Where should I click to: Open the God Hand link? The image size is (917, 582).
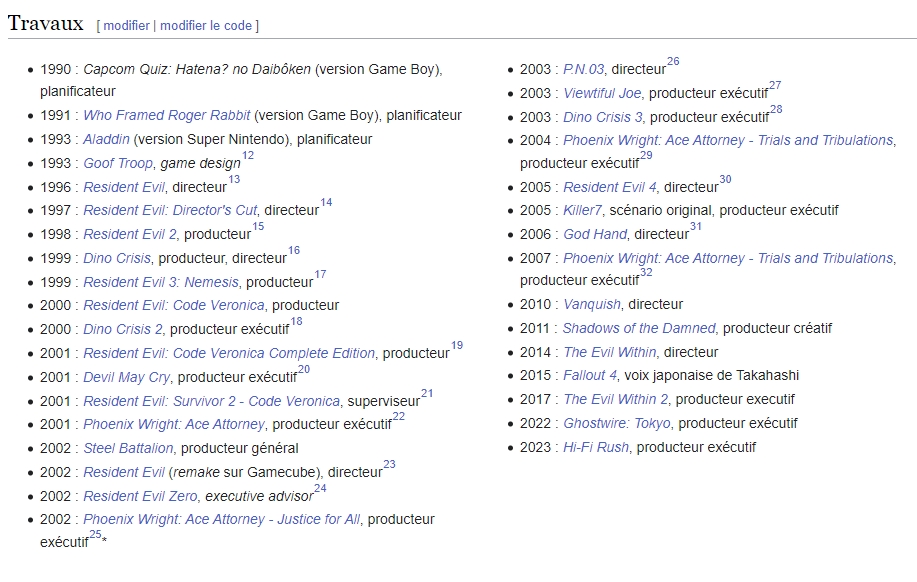pos(595,234)
